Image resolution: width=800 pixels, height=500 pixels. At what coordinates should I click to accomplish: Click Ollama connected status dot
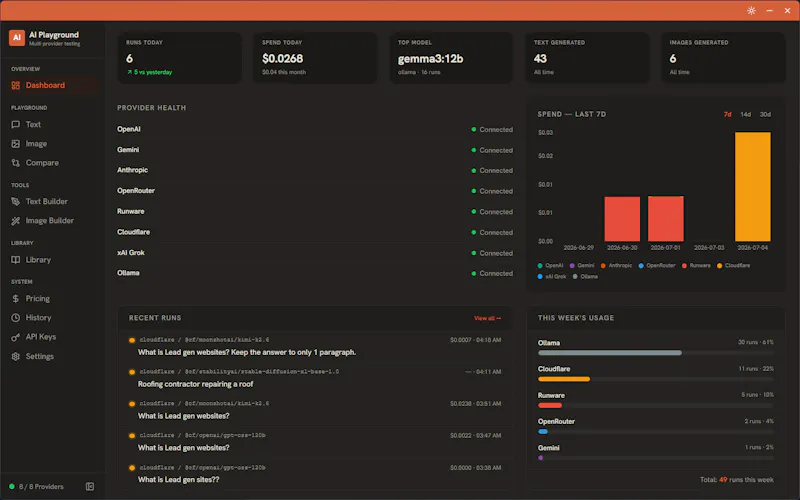pos(474,273)
